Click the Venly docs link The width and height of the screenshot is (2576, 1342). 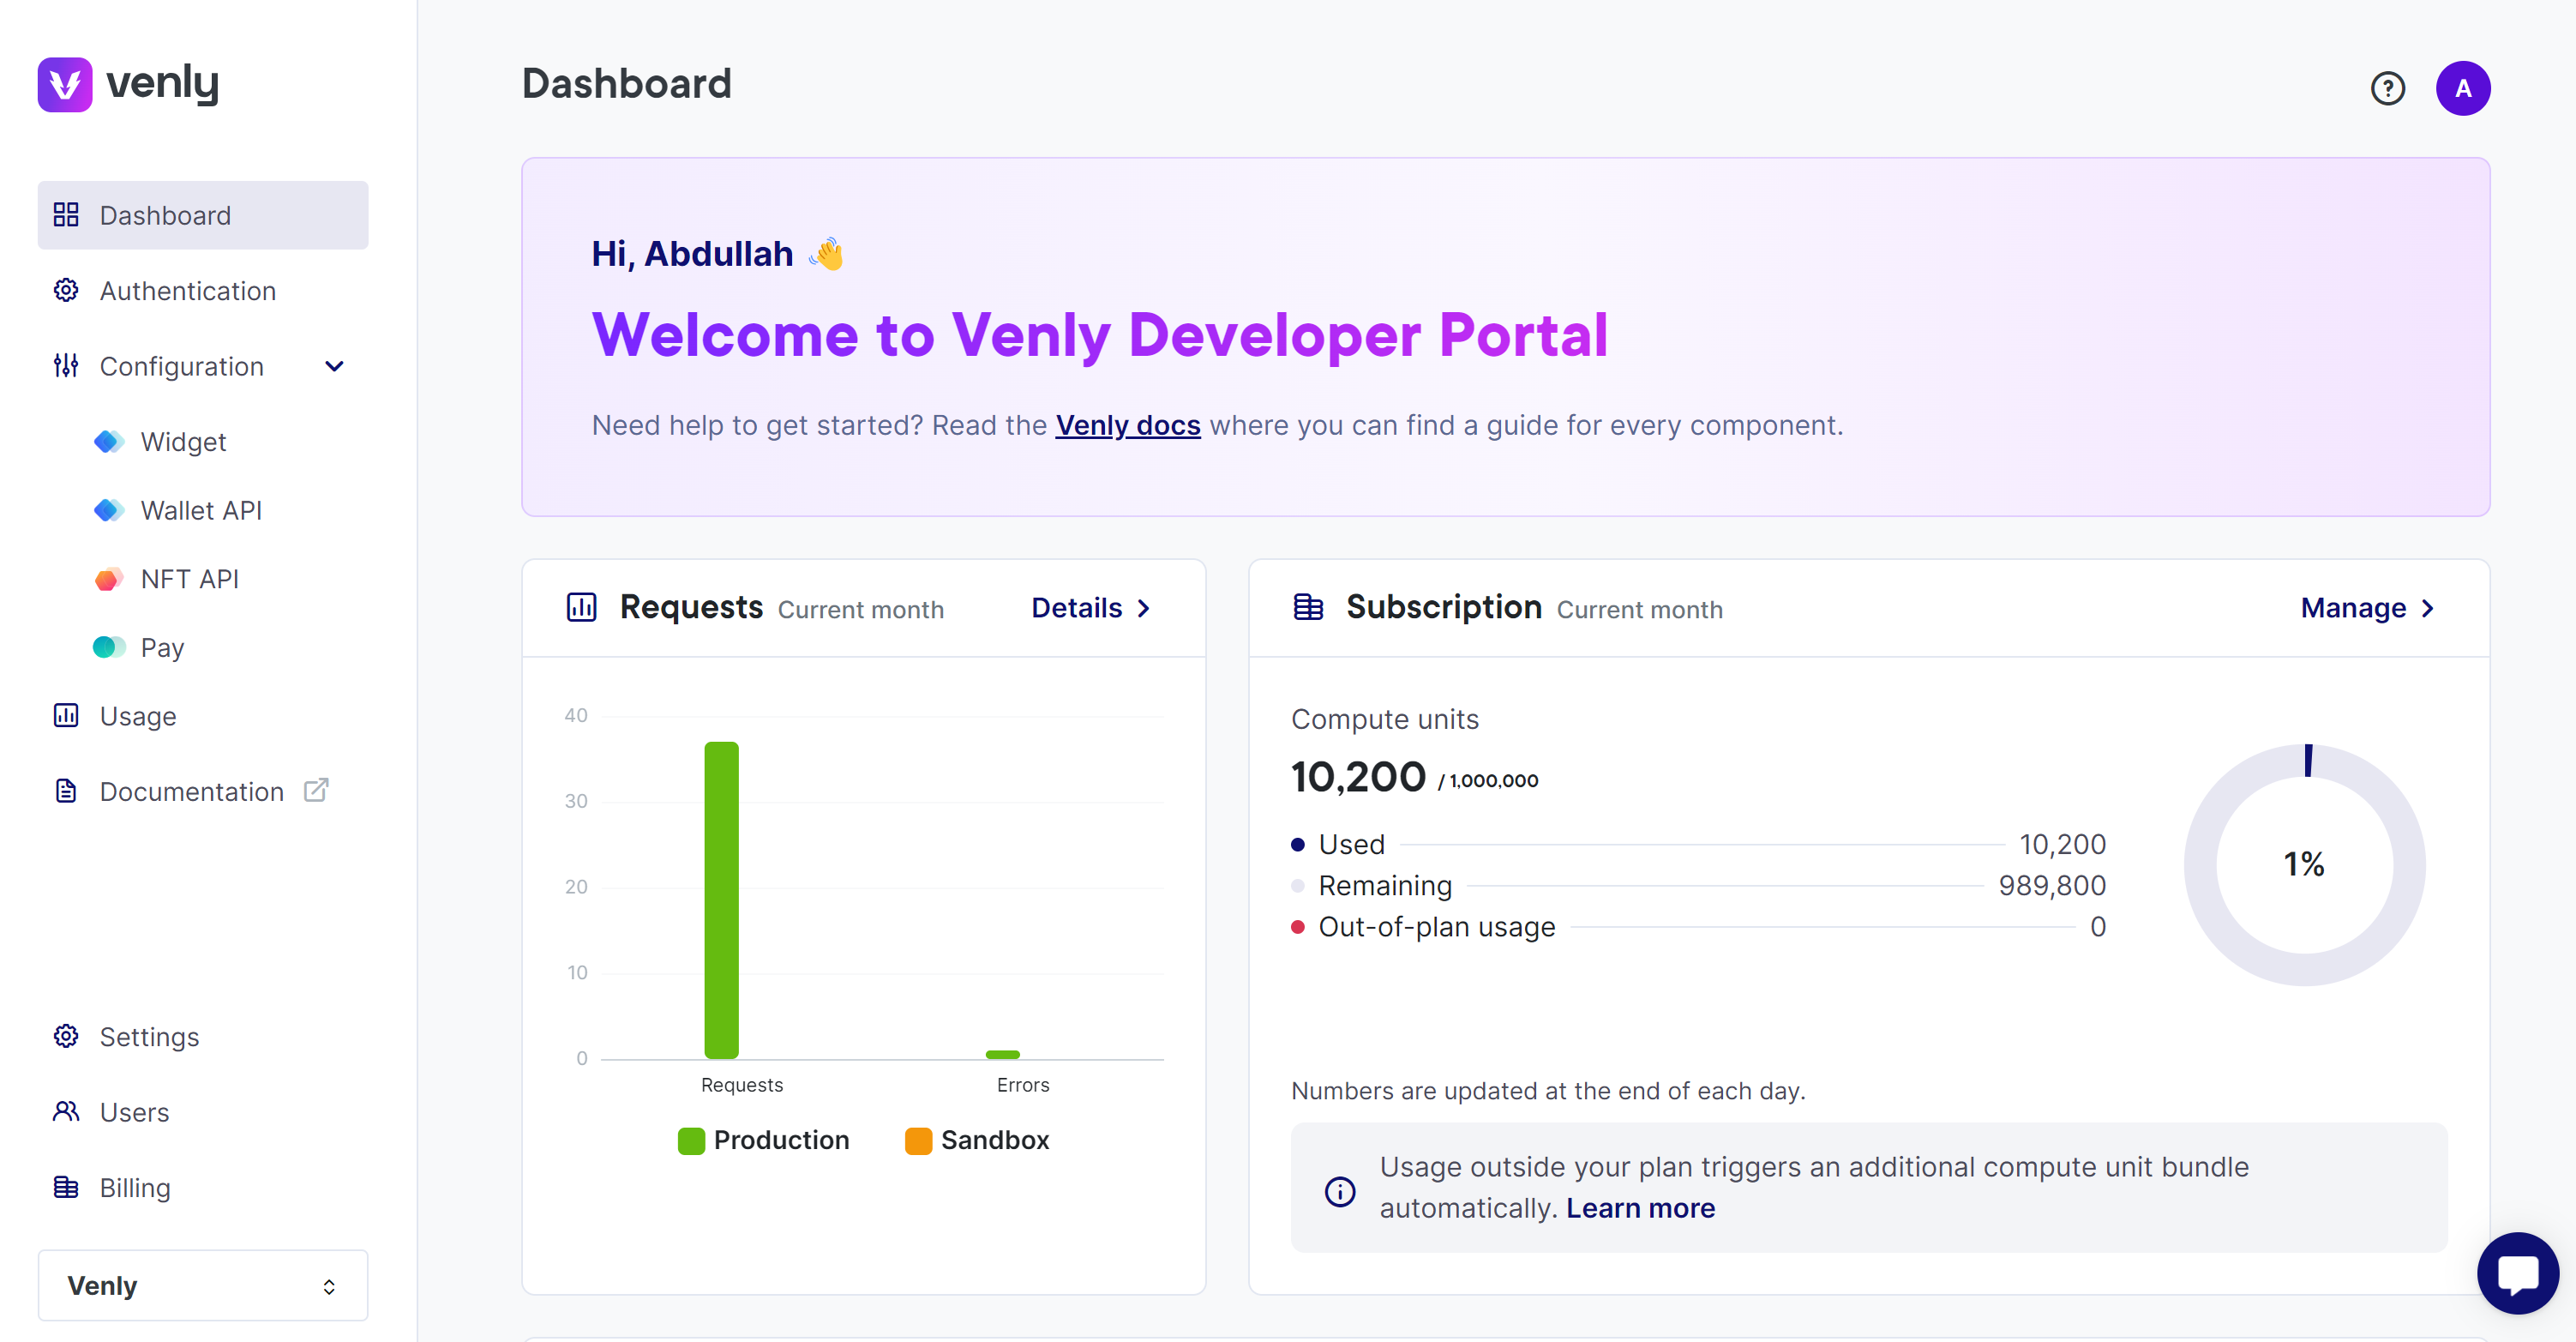(1126, 424)
